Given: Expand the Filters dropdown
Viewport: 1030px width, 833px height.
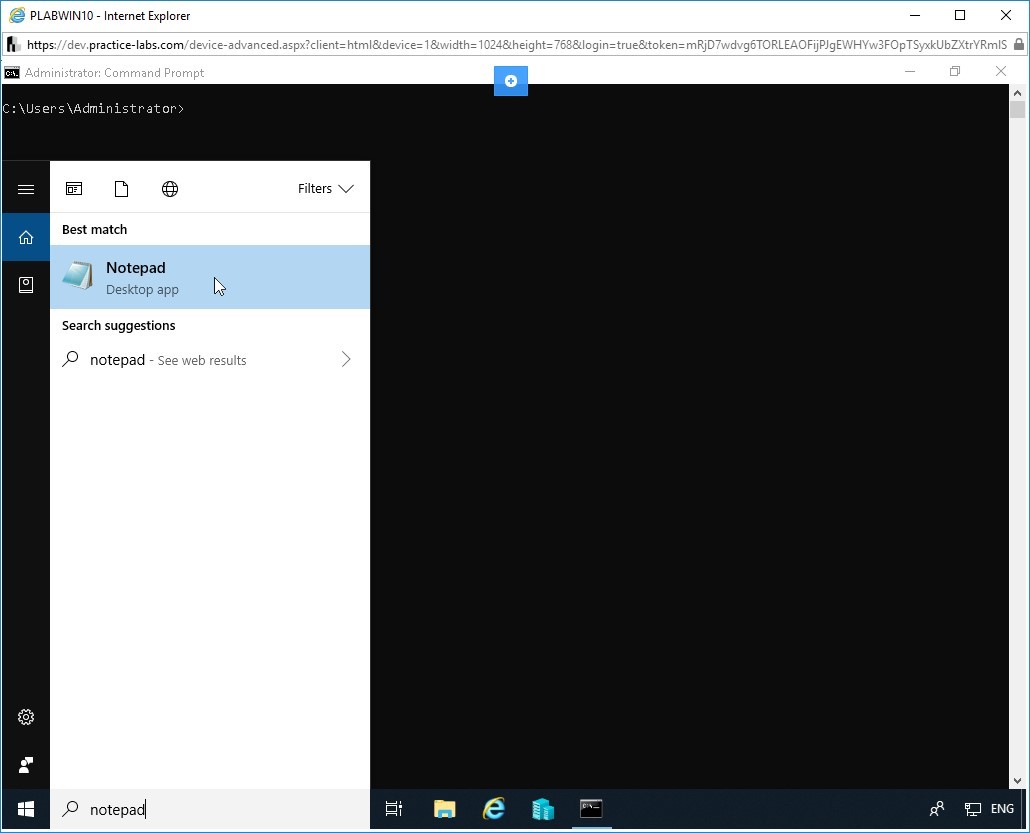Looking at the screenshot, I should [x=326, y=189].
